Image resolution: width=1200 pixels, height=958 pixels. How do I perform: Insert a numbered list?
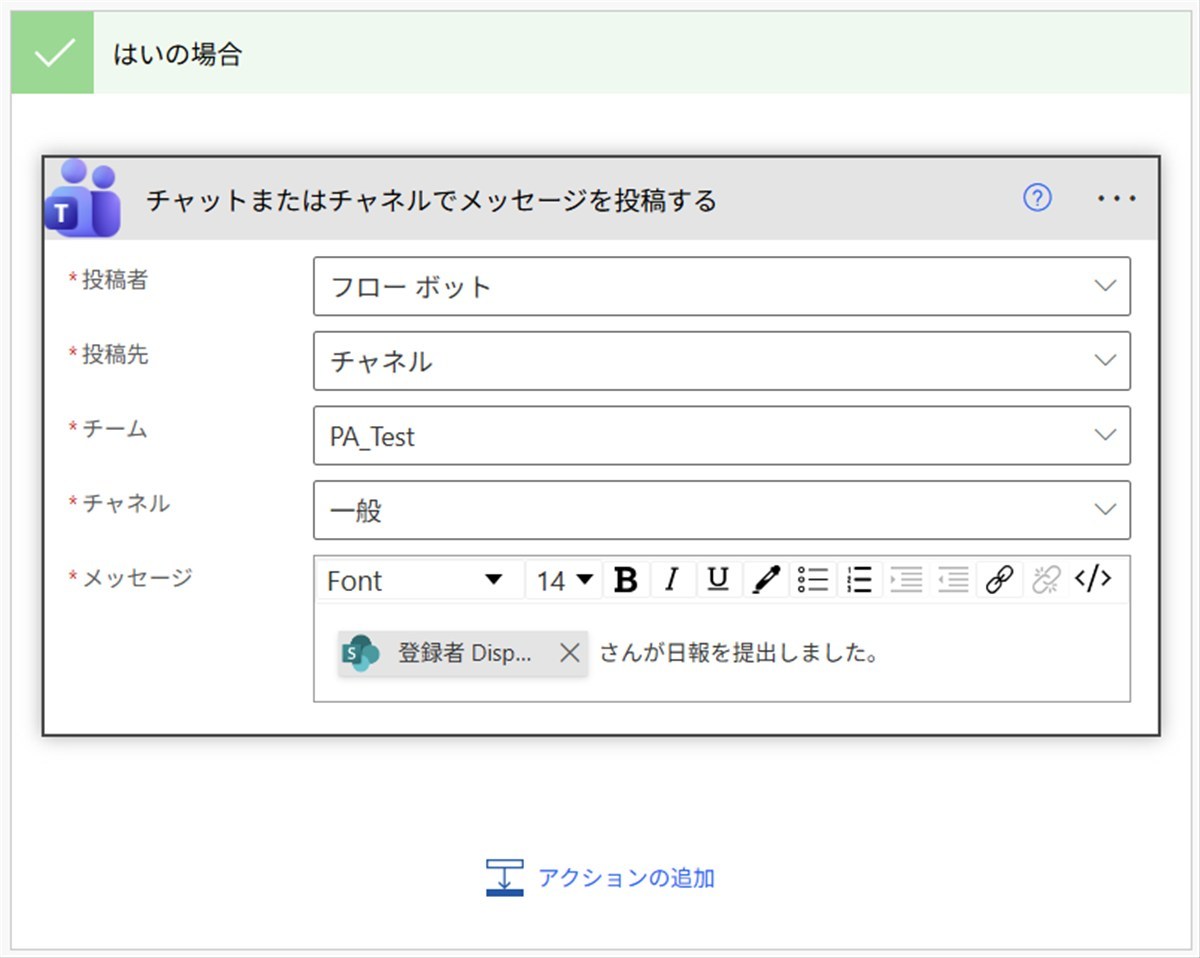pyautogui.click(x=859, y=580)
